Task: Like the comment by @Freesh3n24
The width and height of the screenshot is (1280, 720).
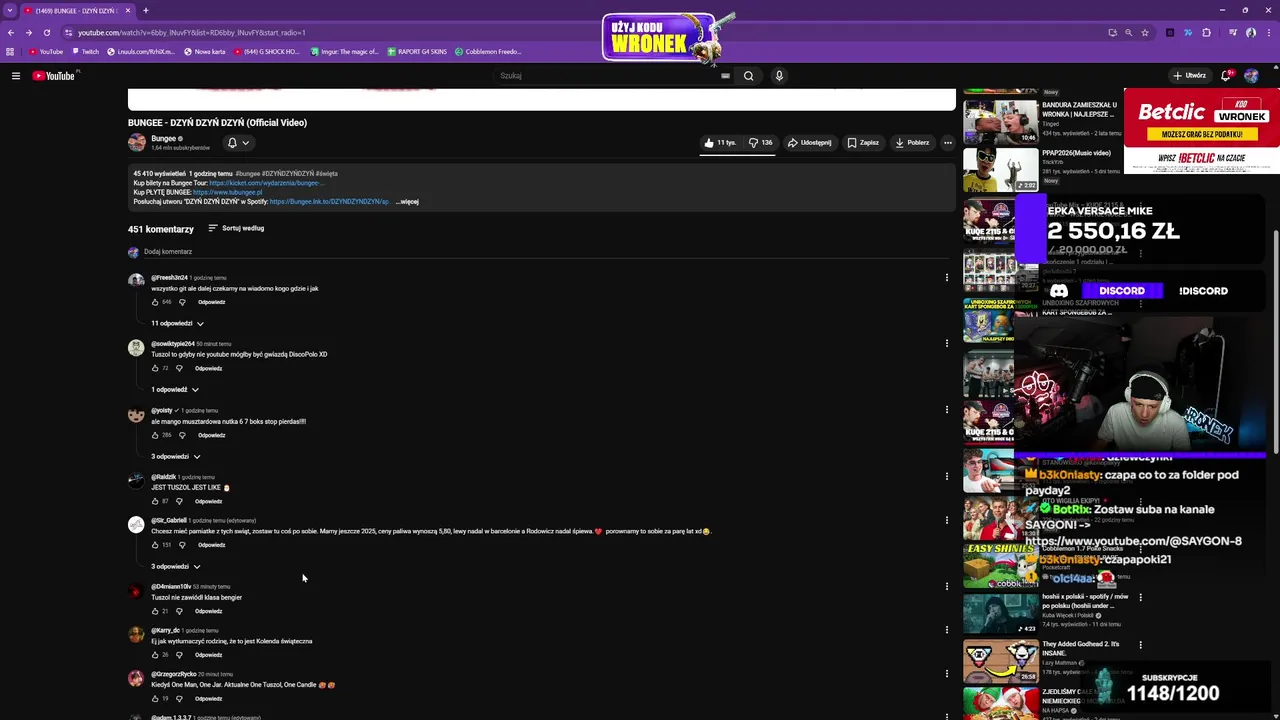Action: click(x=156, y=302)
